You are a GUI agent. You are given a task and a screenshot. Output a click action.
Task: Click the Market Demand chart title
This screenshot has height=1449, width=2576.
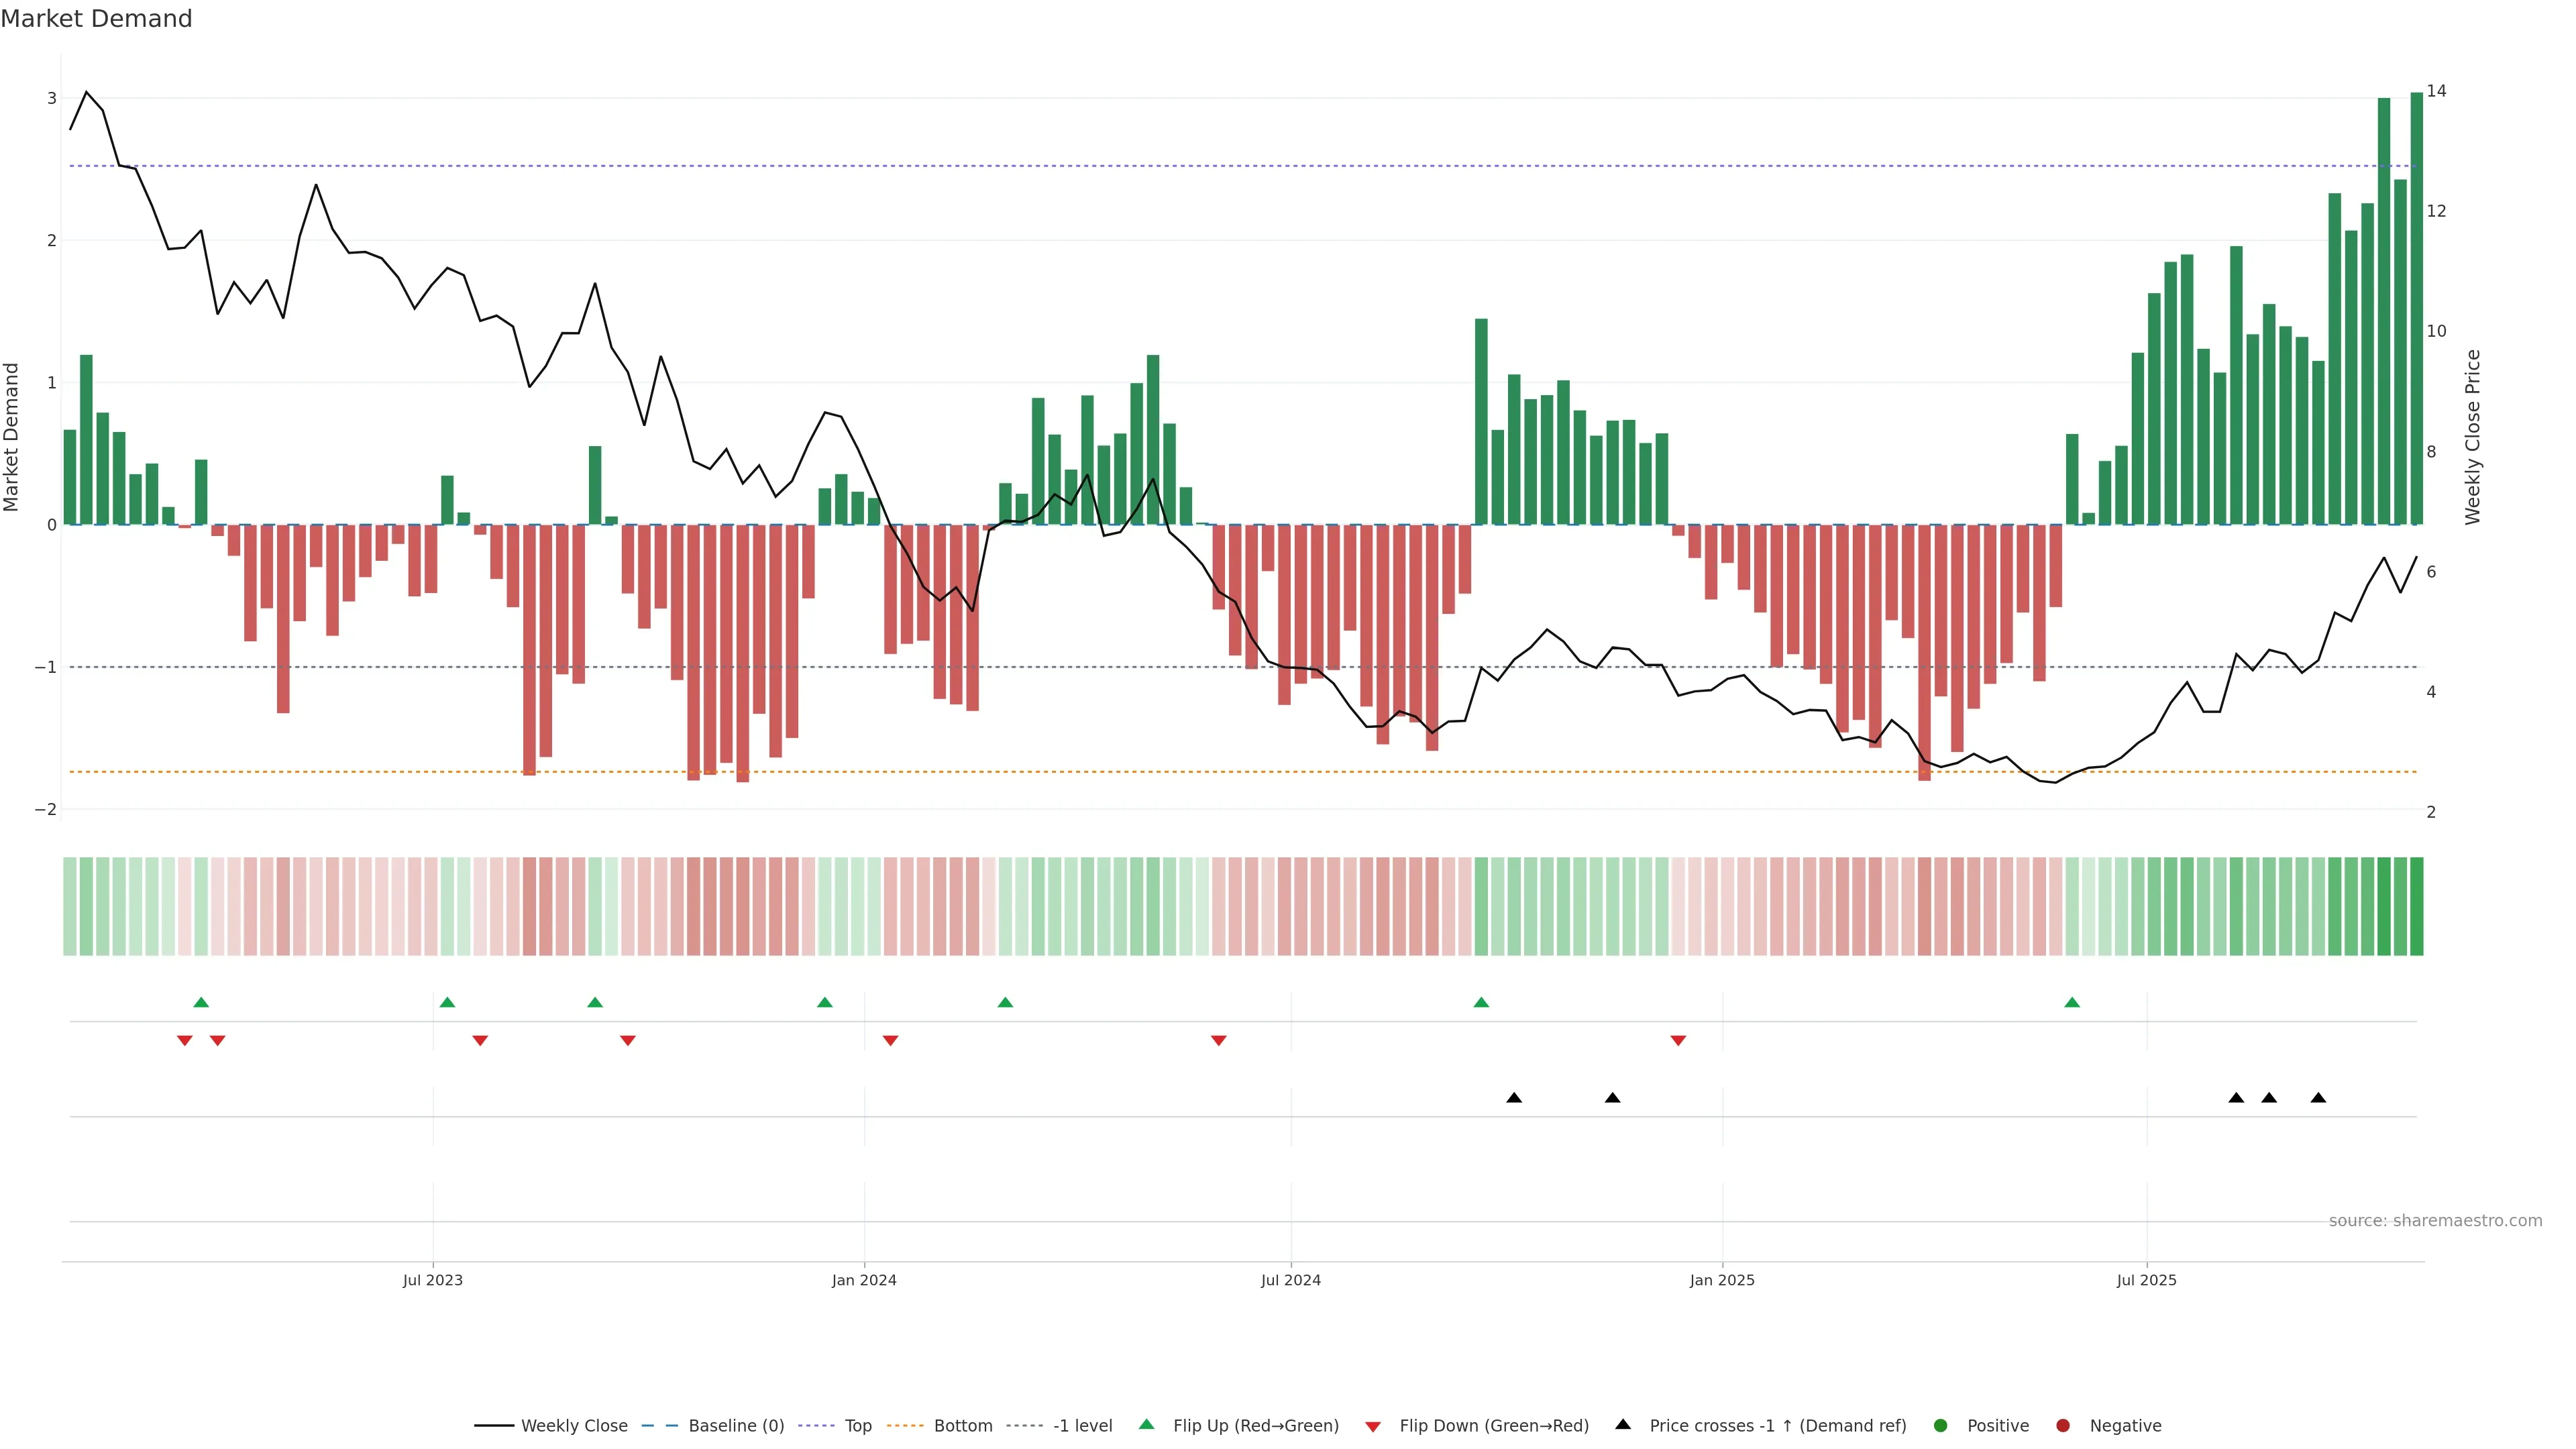pyautogui.click(x=96, y=19)
